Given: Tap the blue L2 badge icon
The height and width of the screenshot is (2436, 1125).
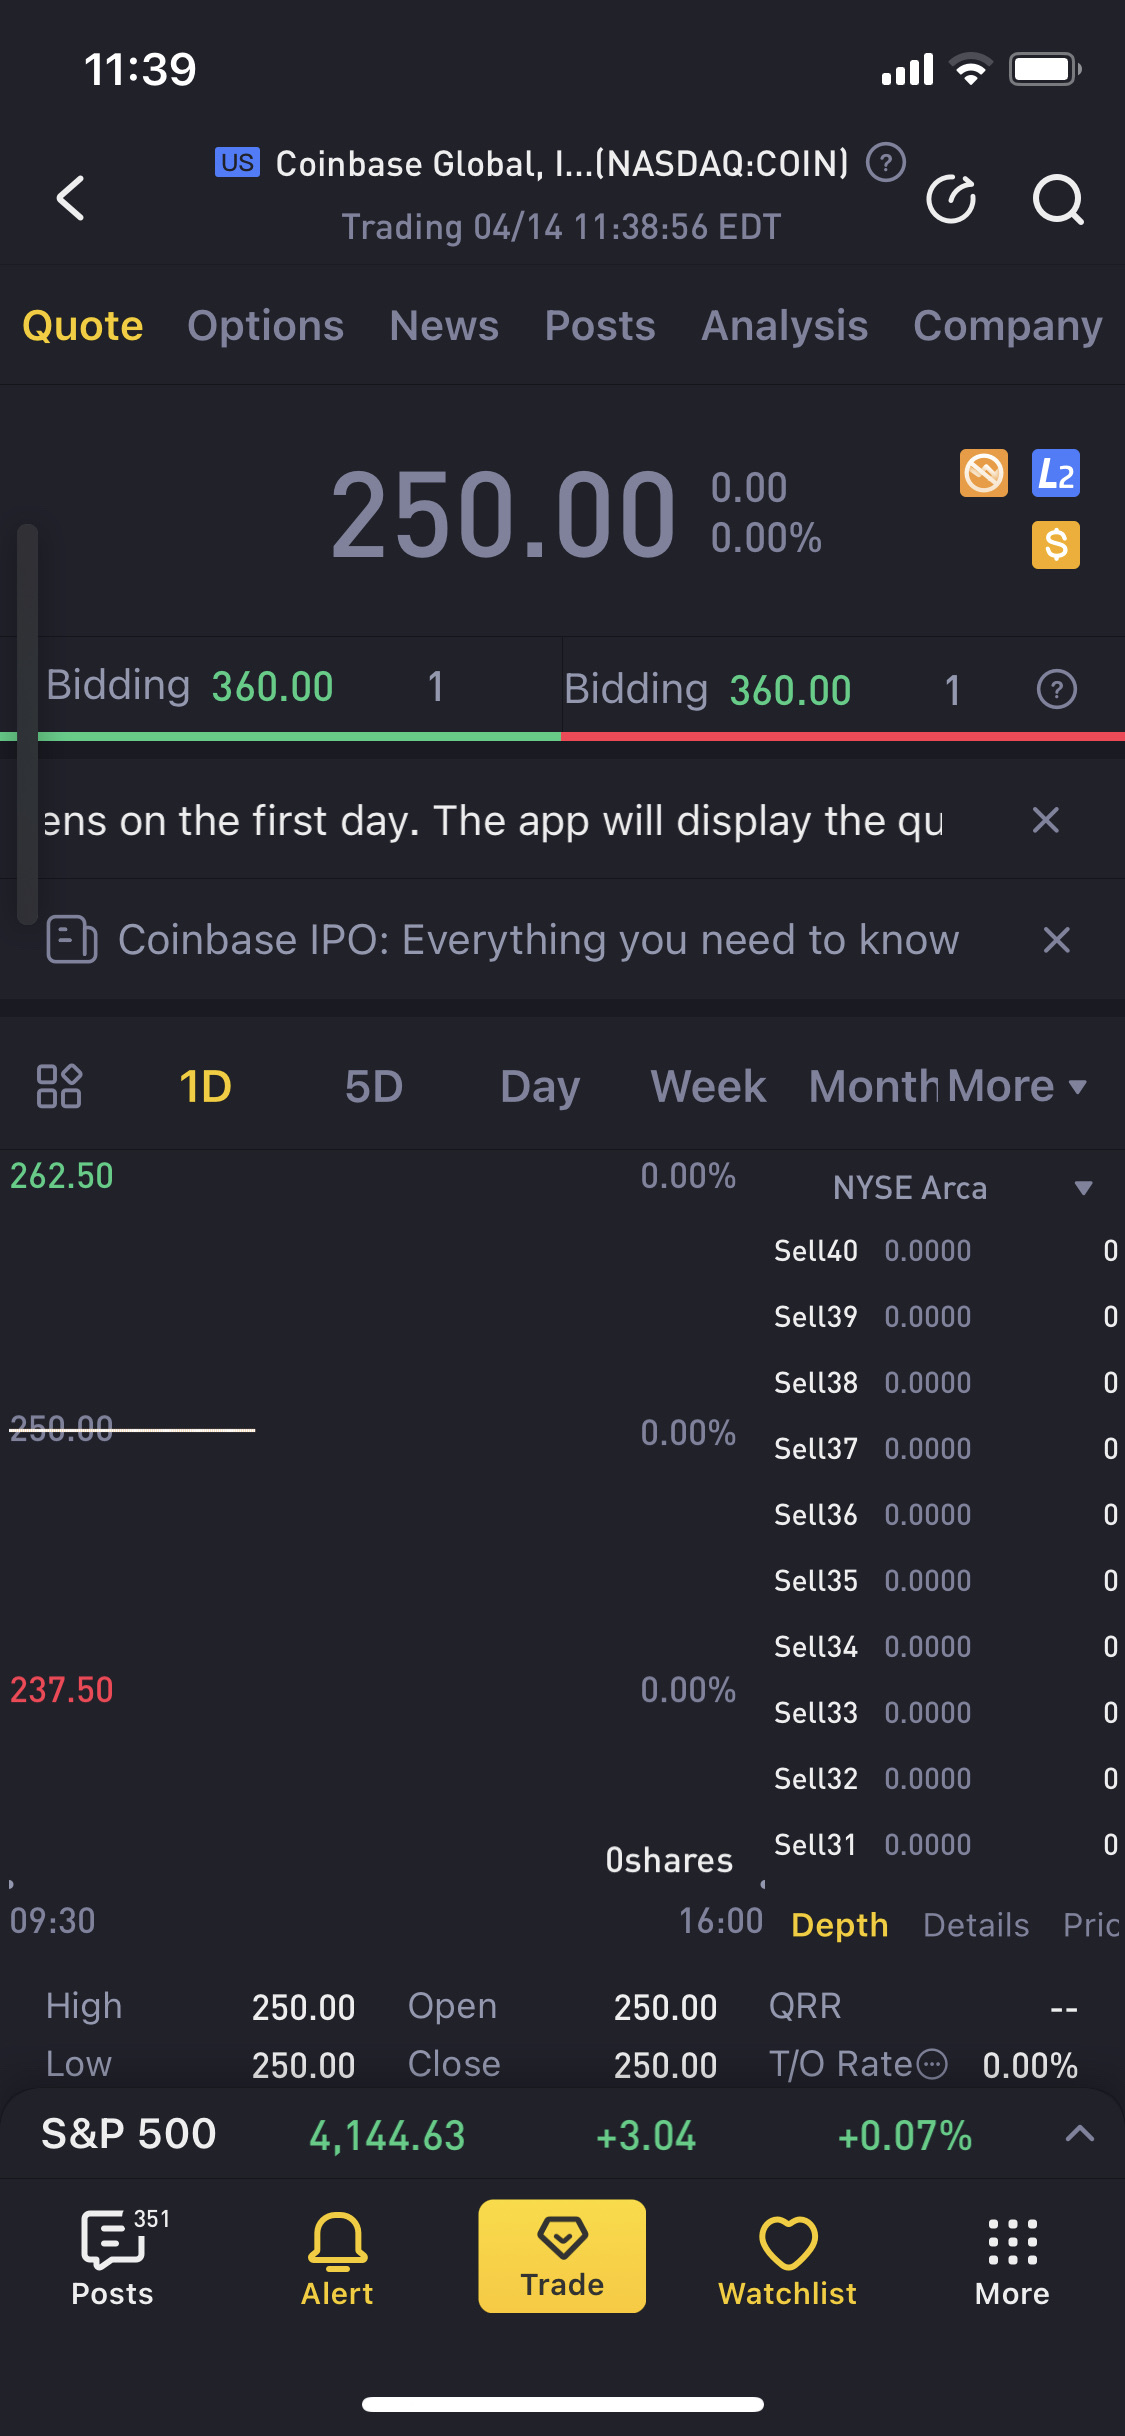Looking at the screenshot, I should tap(1055, 473).
